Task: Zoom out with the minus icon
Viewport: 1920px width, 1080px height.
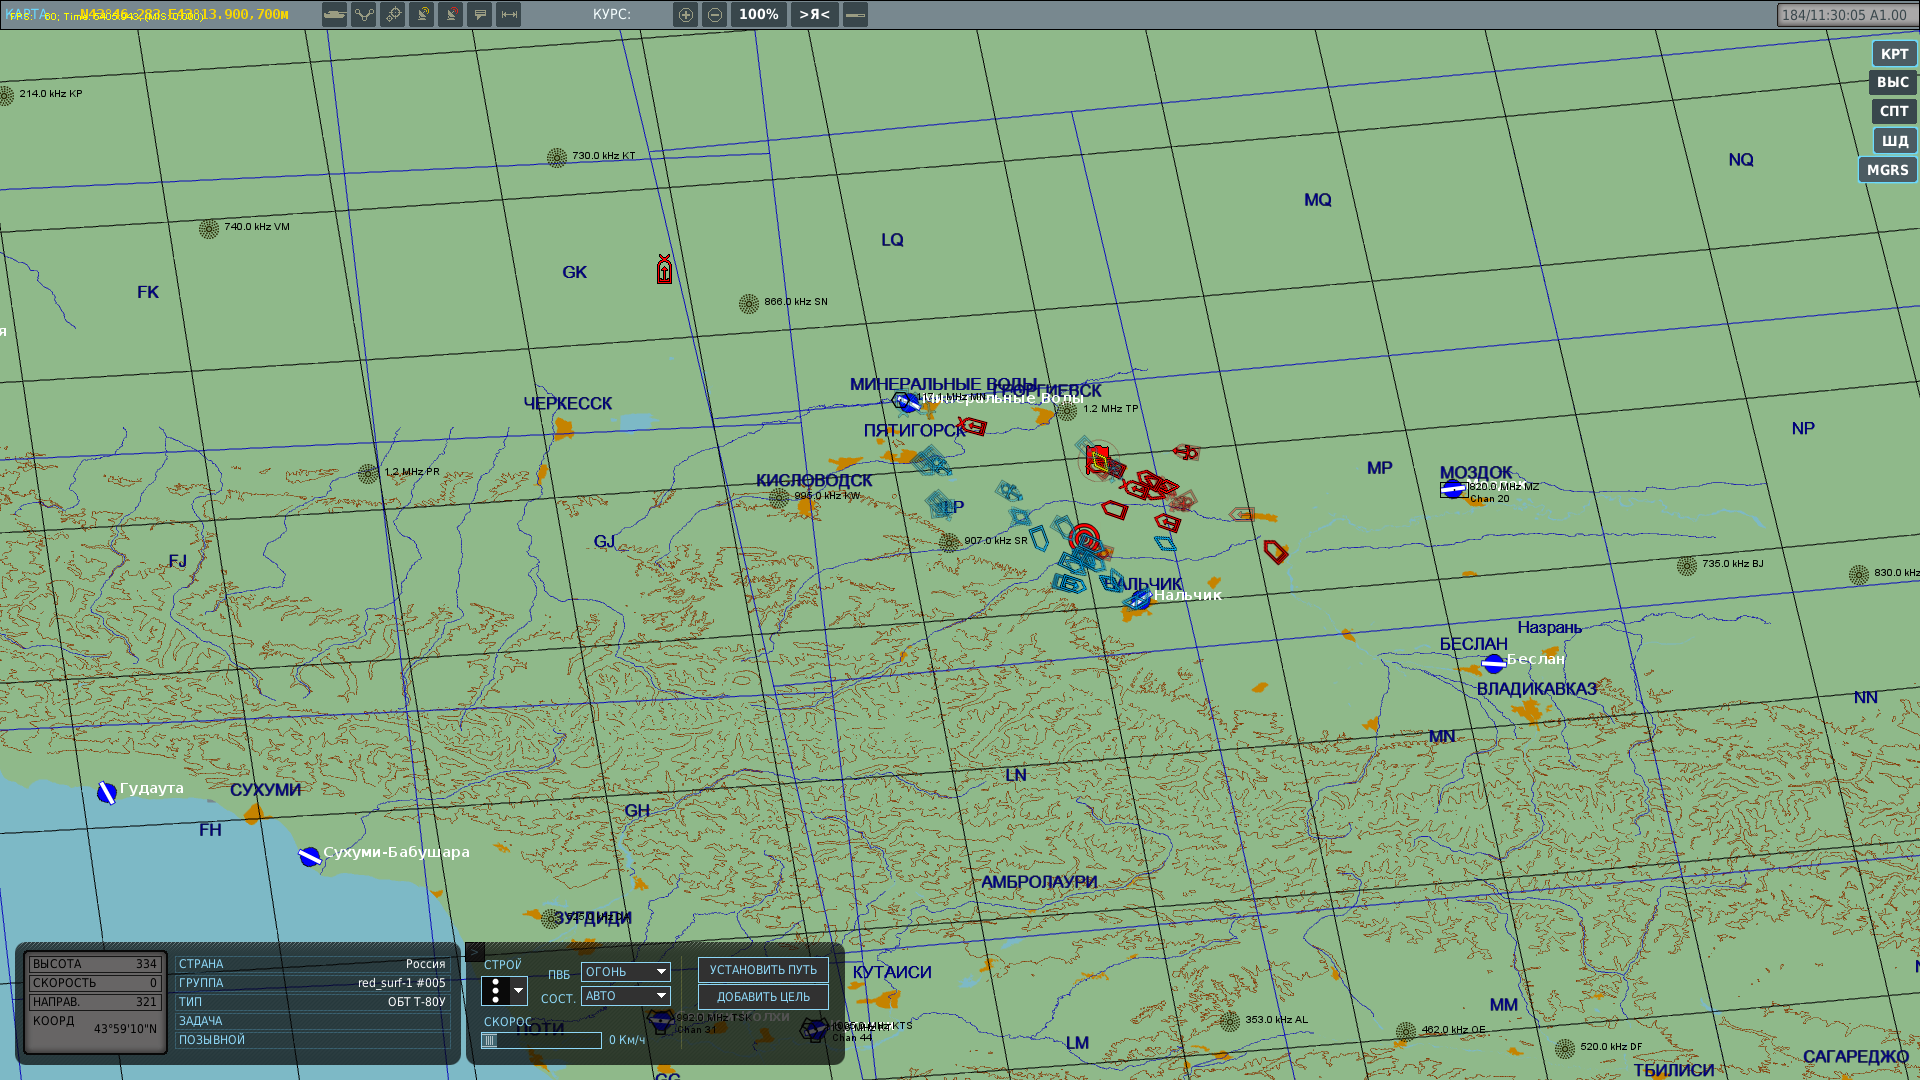Action: pos(714,15)
